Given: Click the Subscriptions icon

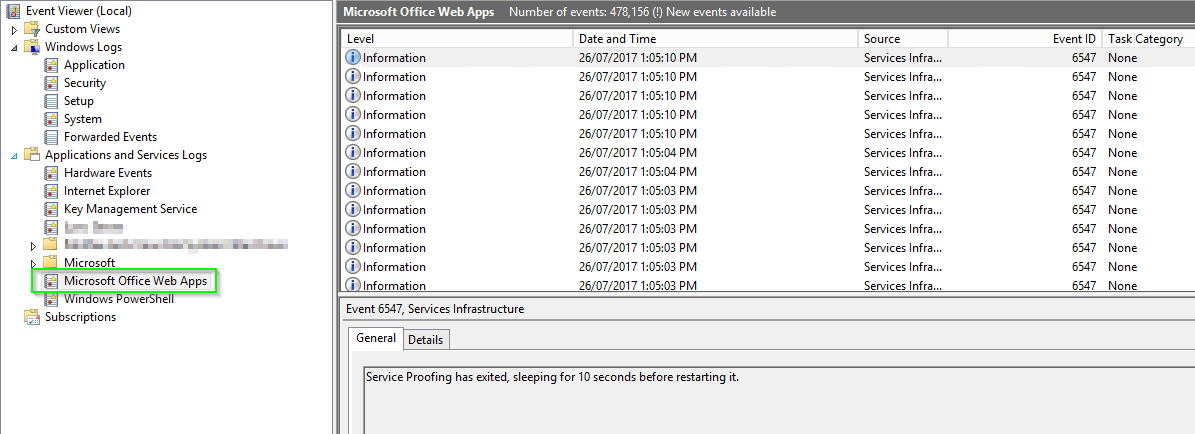Looking at the screenshot, I should [x=32, y=317].
